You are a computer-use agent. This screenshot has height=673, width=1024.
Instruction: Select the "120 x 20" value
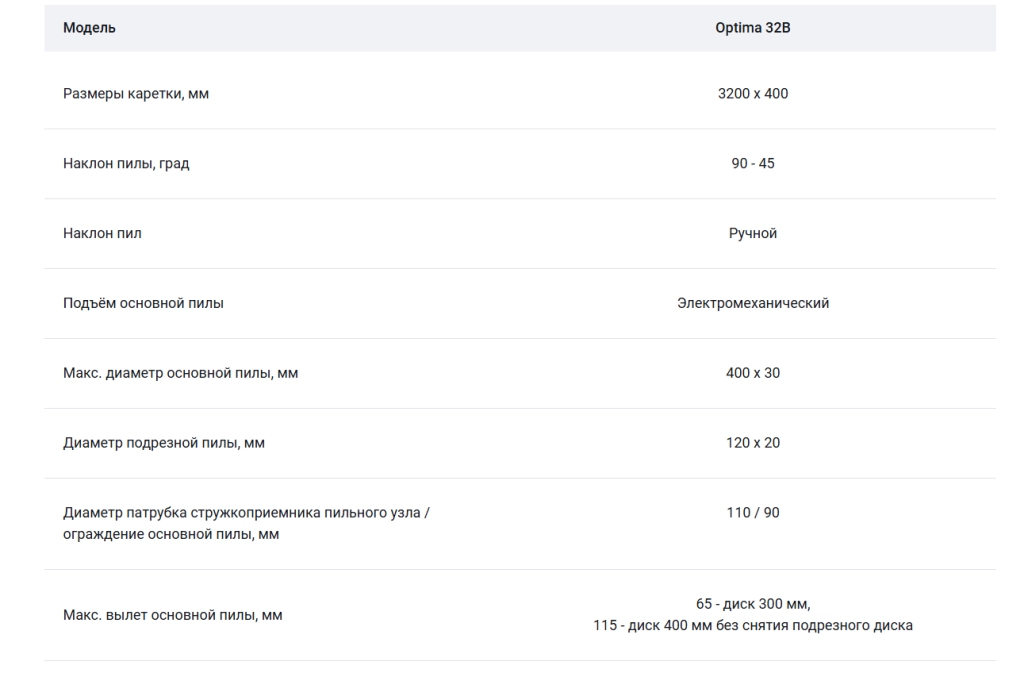coord(752,443)
